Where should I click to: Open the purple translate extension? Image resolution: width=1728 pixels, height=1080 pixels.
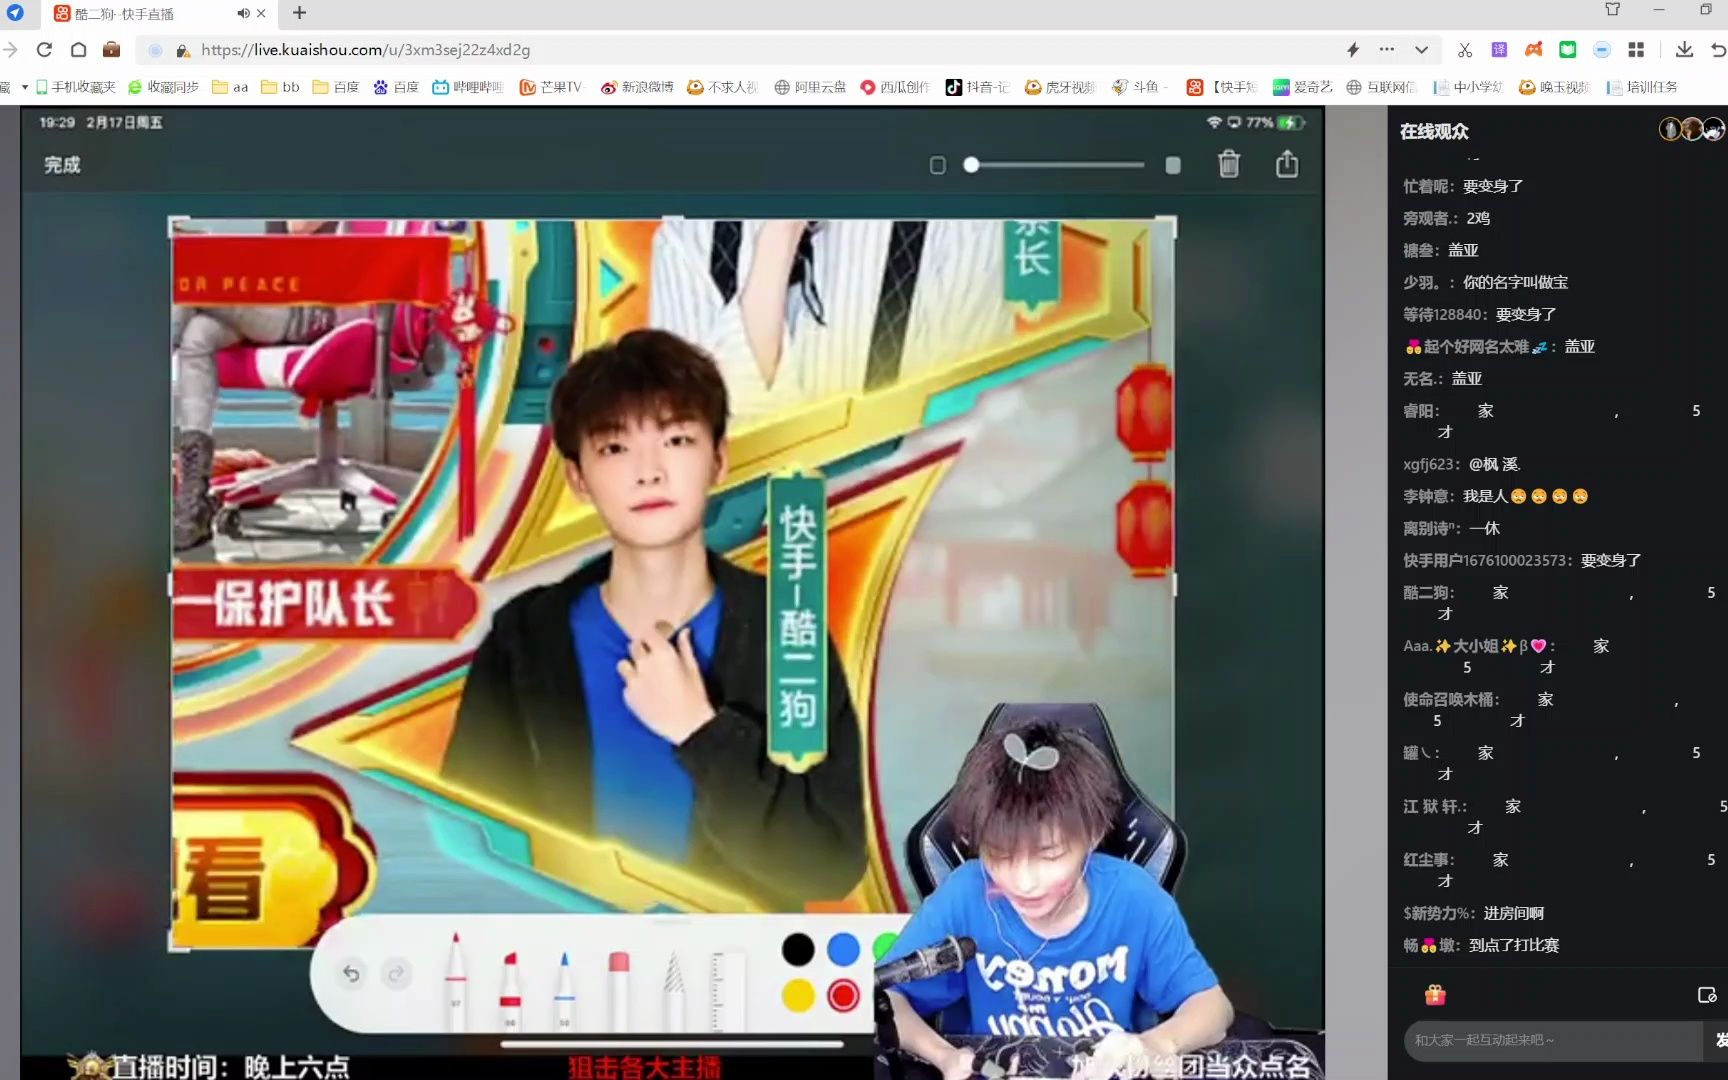(x=1499, y=50)
